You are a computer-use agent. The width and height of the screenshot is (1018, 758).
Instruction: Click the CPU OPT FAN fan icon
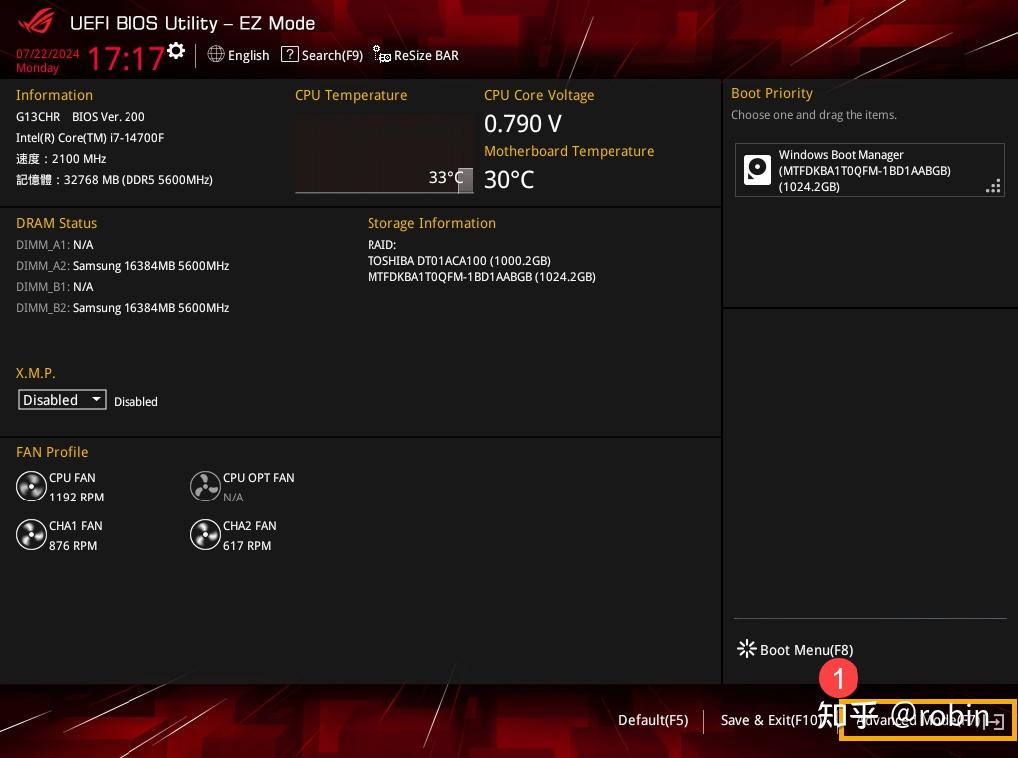pyautogui.click(x=205, y=486)
